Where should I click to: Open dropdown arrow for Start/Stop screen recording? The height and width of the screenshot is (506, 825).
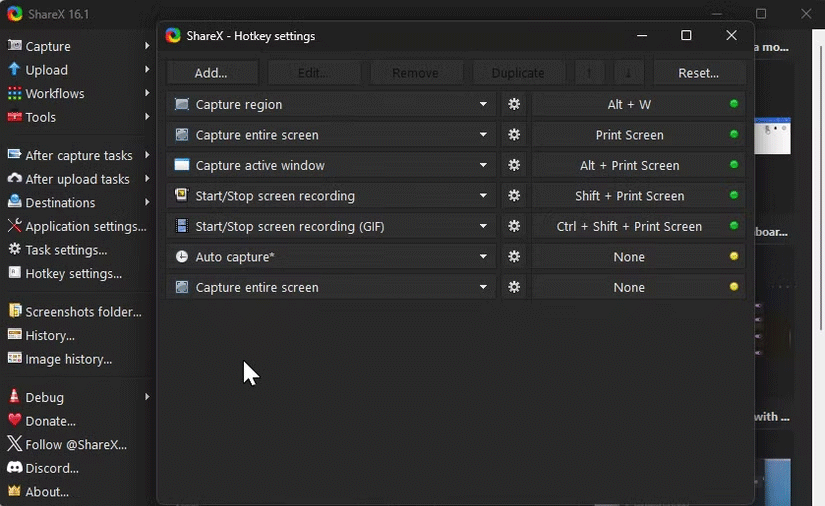point(483,196)
